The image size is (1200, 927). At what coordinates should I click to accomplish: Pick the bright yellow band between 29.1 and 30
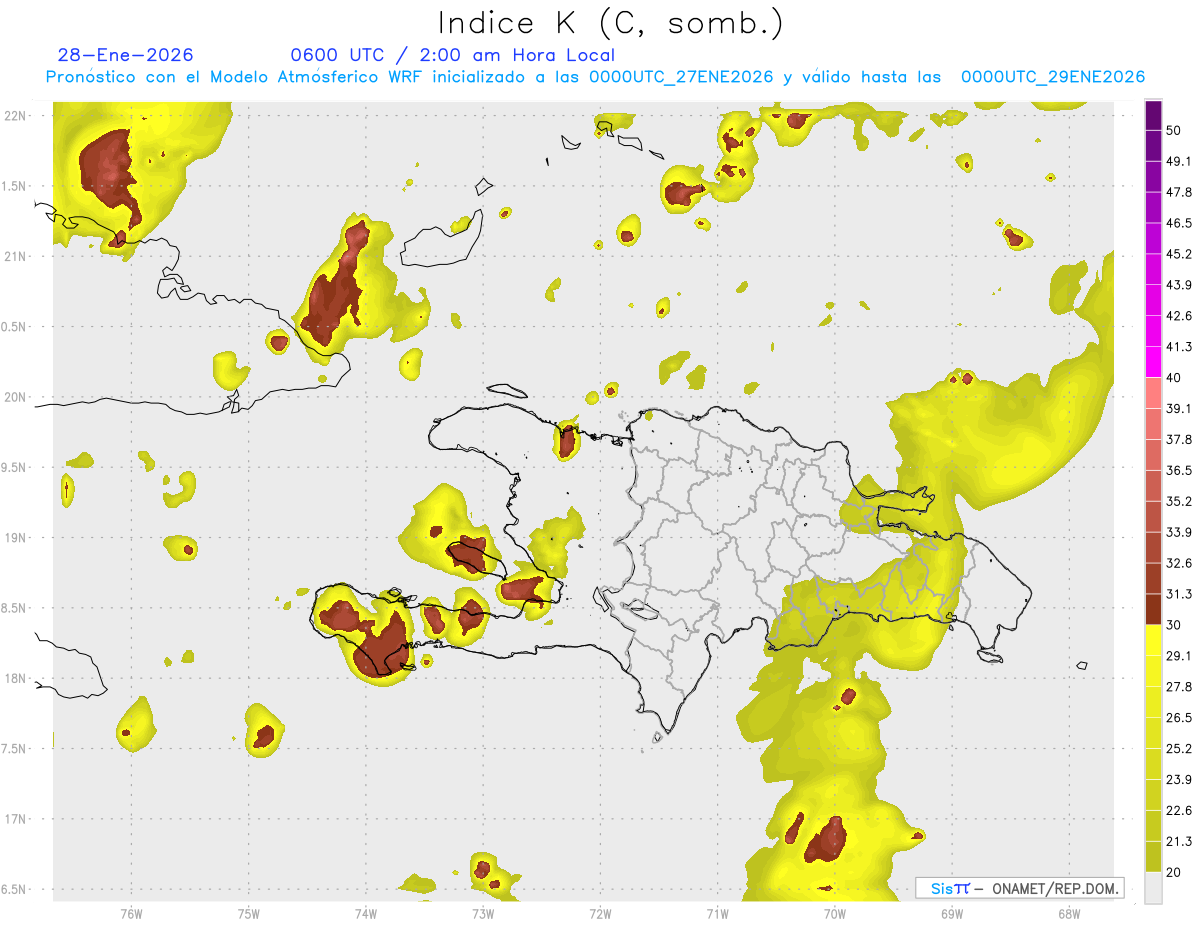1153,640
